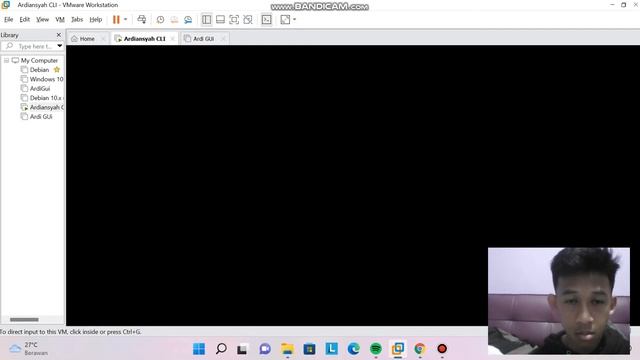Open the library search filter dropdown
The width and height of the screenshot is (640, 360).
coord(60,46)
